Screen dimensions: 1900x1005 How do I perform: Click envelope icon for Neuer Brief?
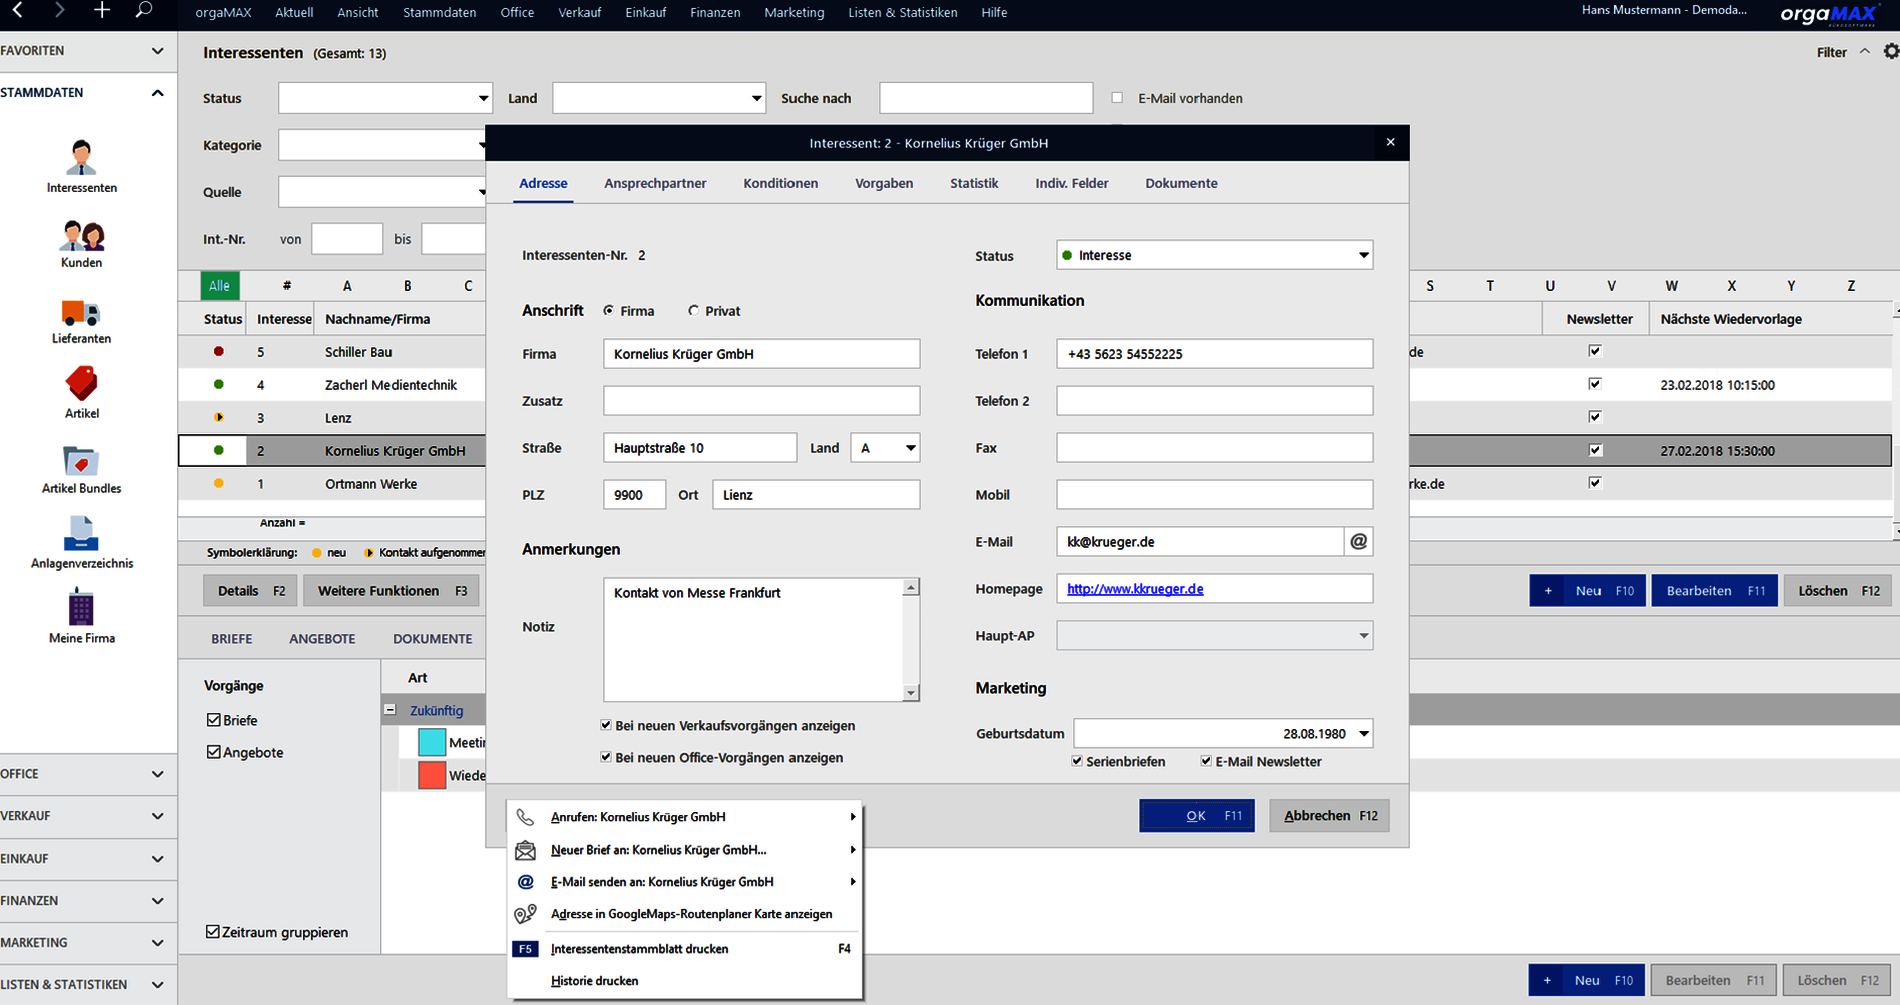tap(525, 850)
